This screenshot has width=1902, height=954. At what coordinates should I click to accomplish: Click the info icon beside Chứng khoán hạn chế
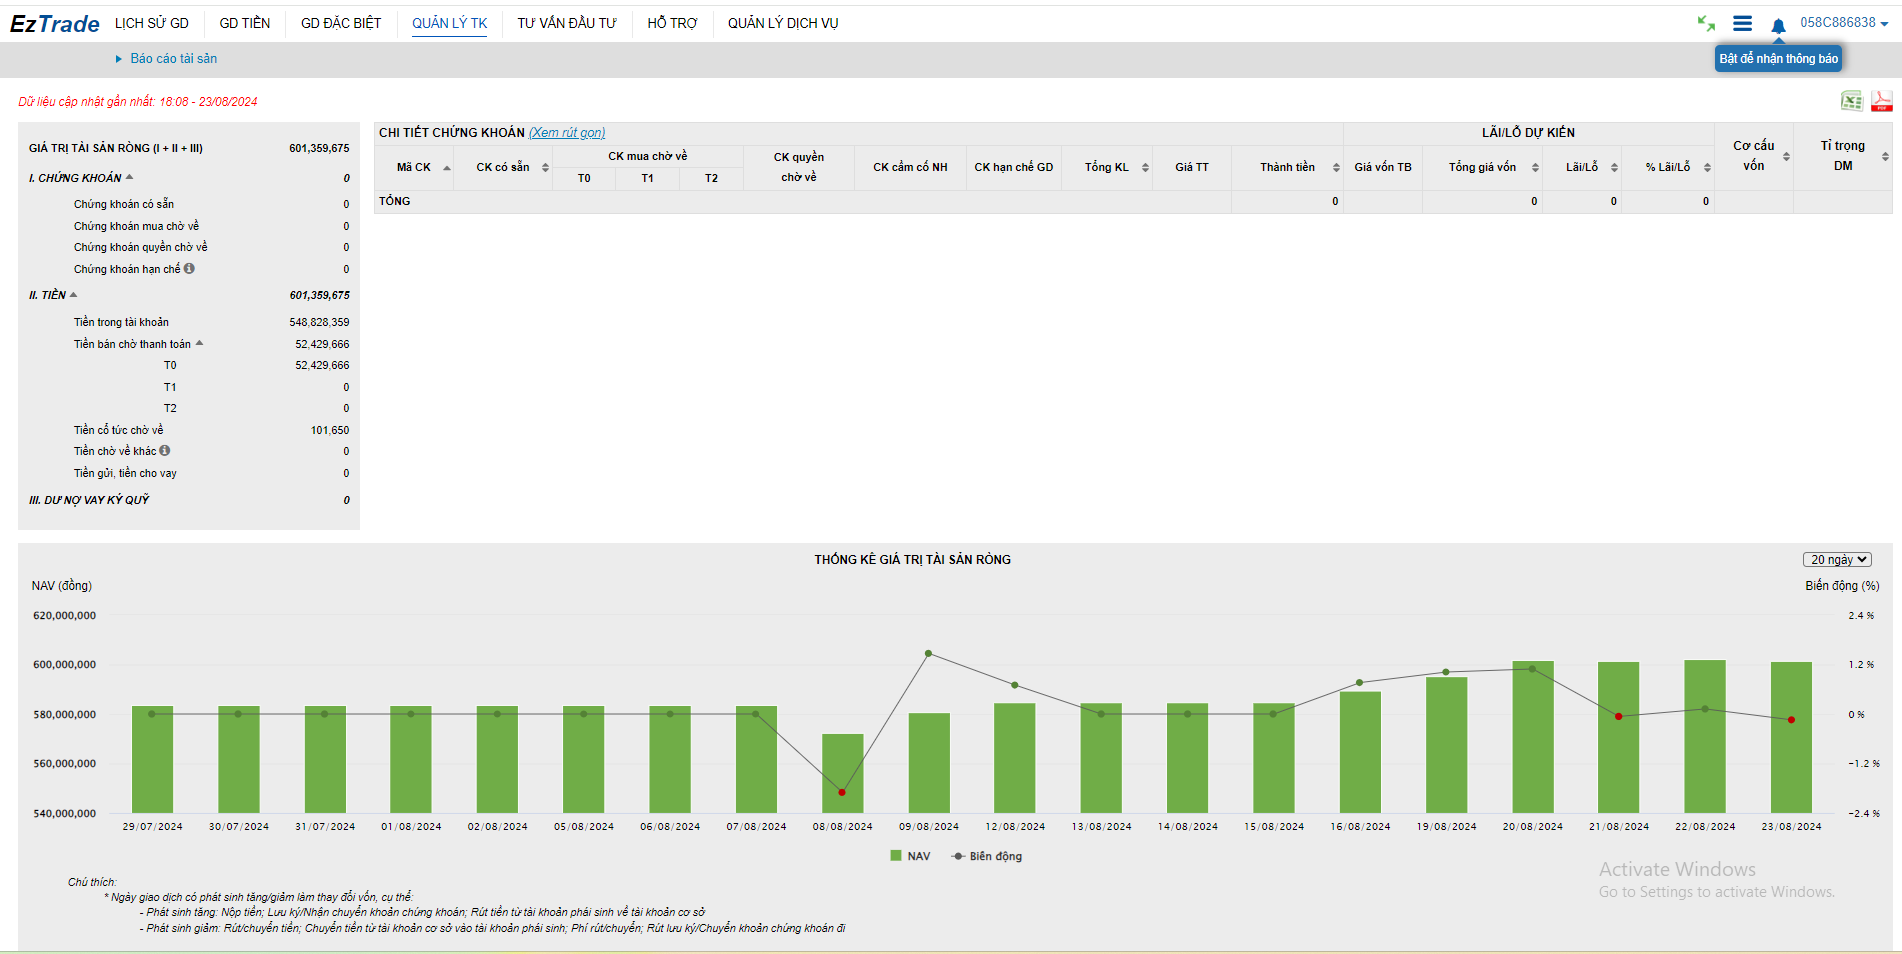tap(189, 268)
